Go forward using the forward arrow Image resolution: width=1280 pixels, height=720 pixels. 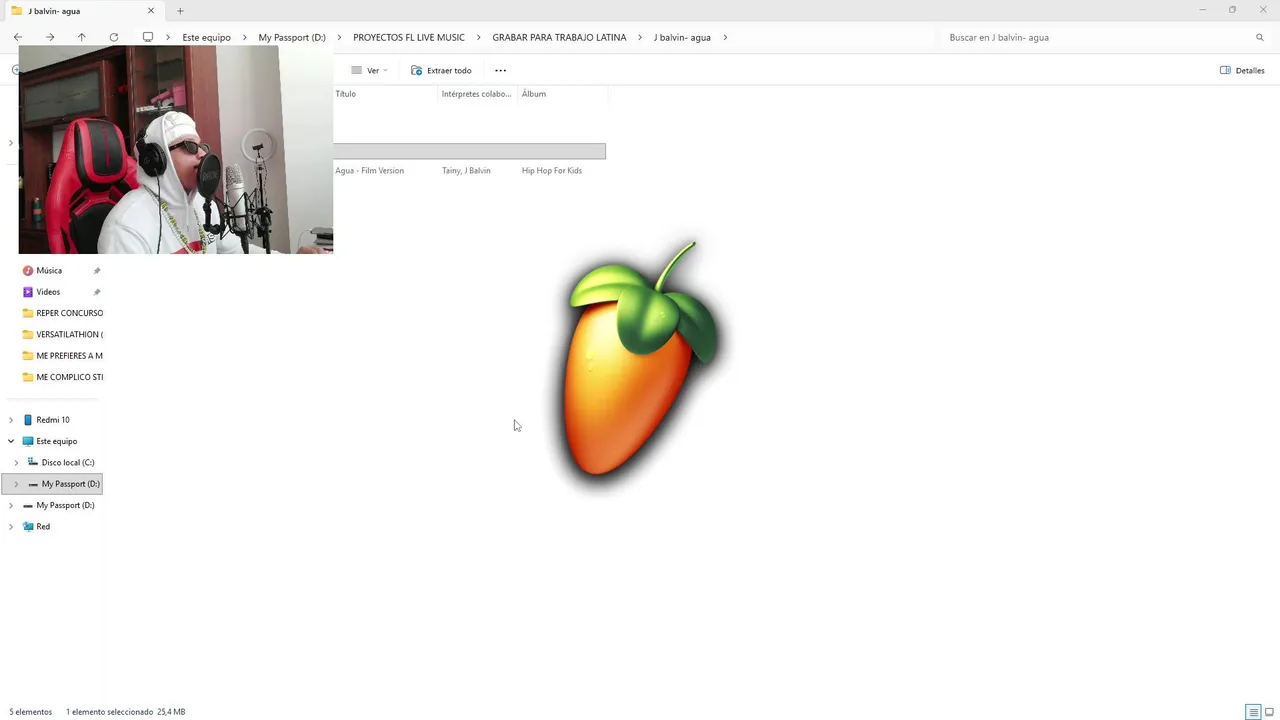[50, 37]
